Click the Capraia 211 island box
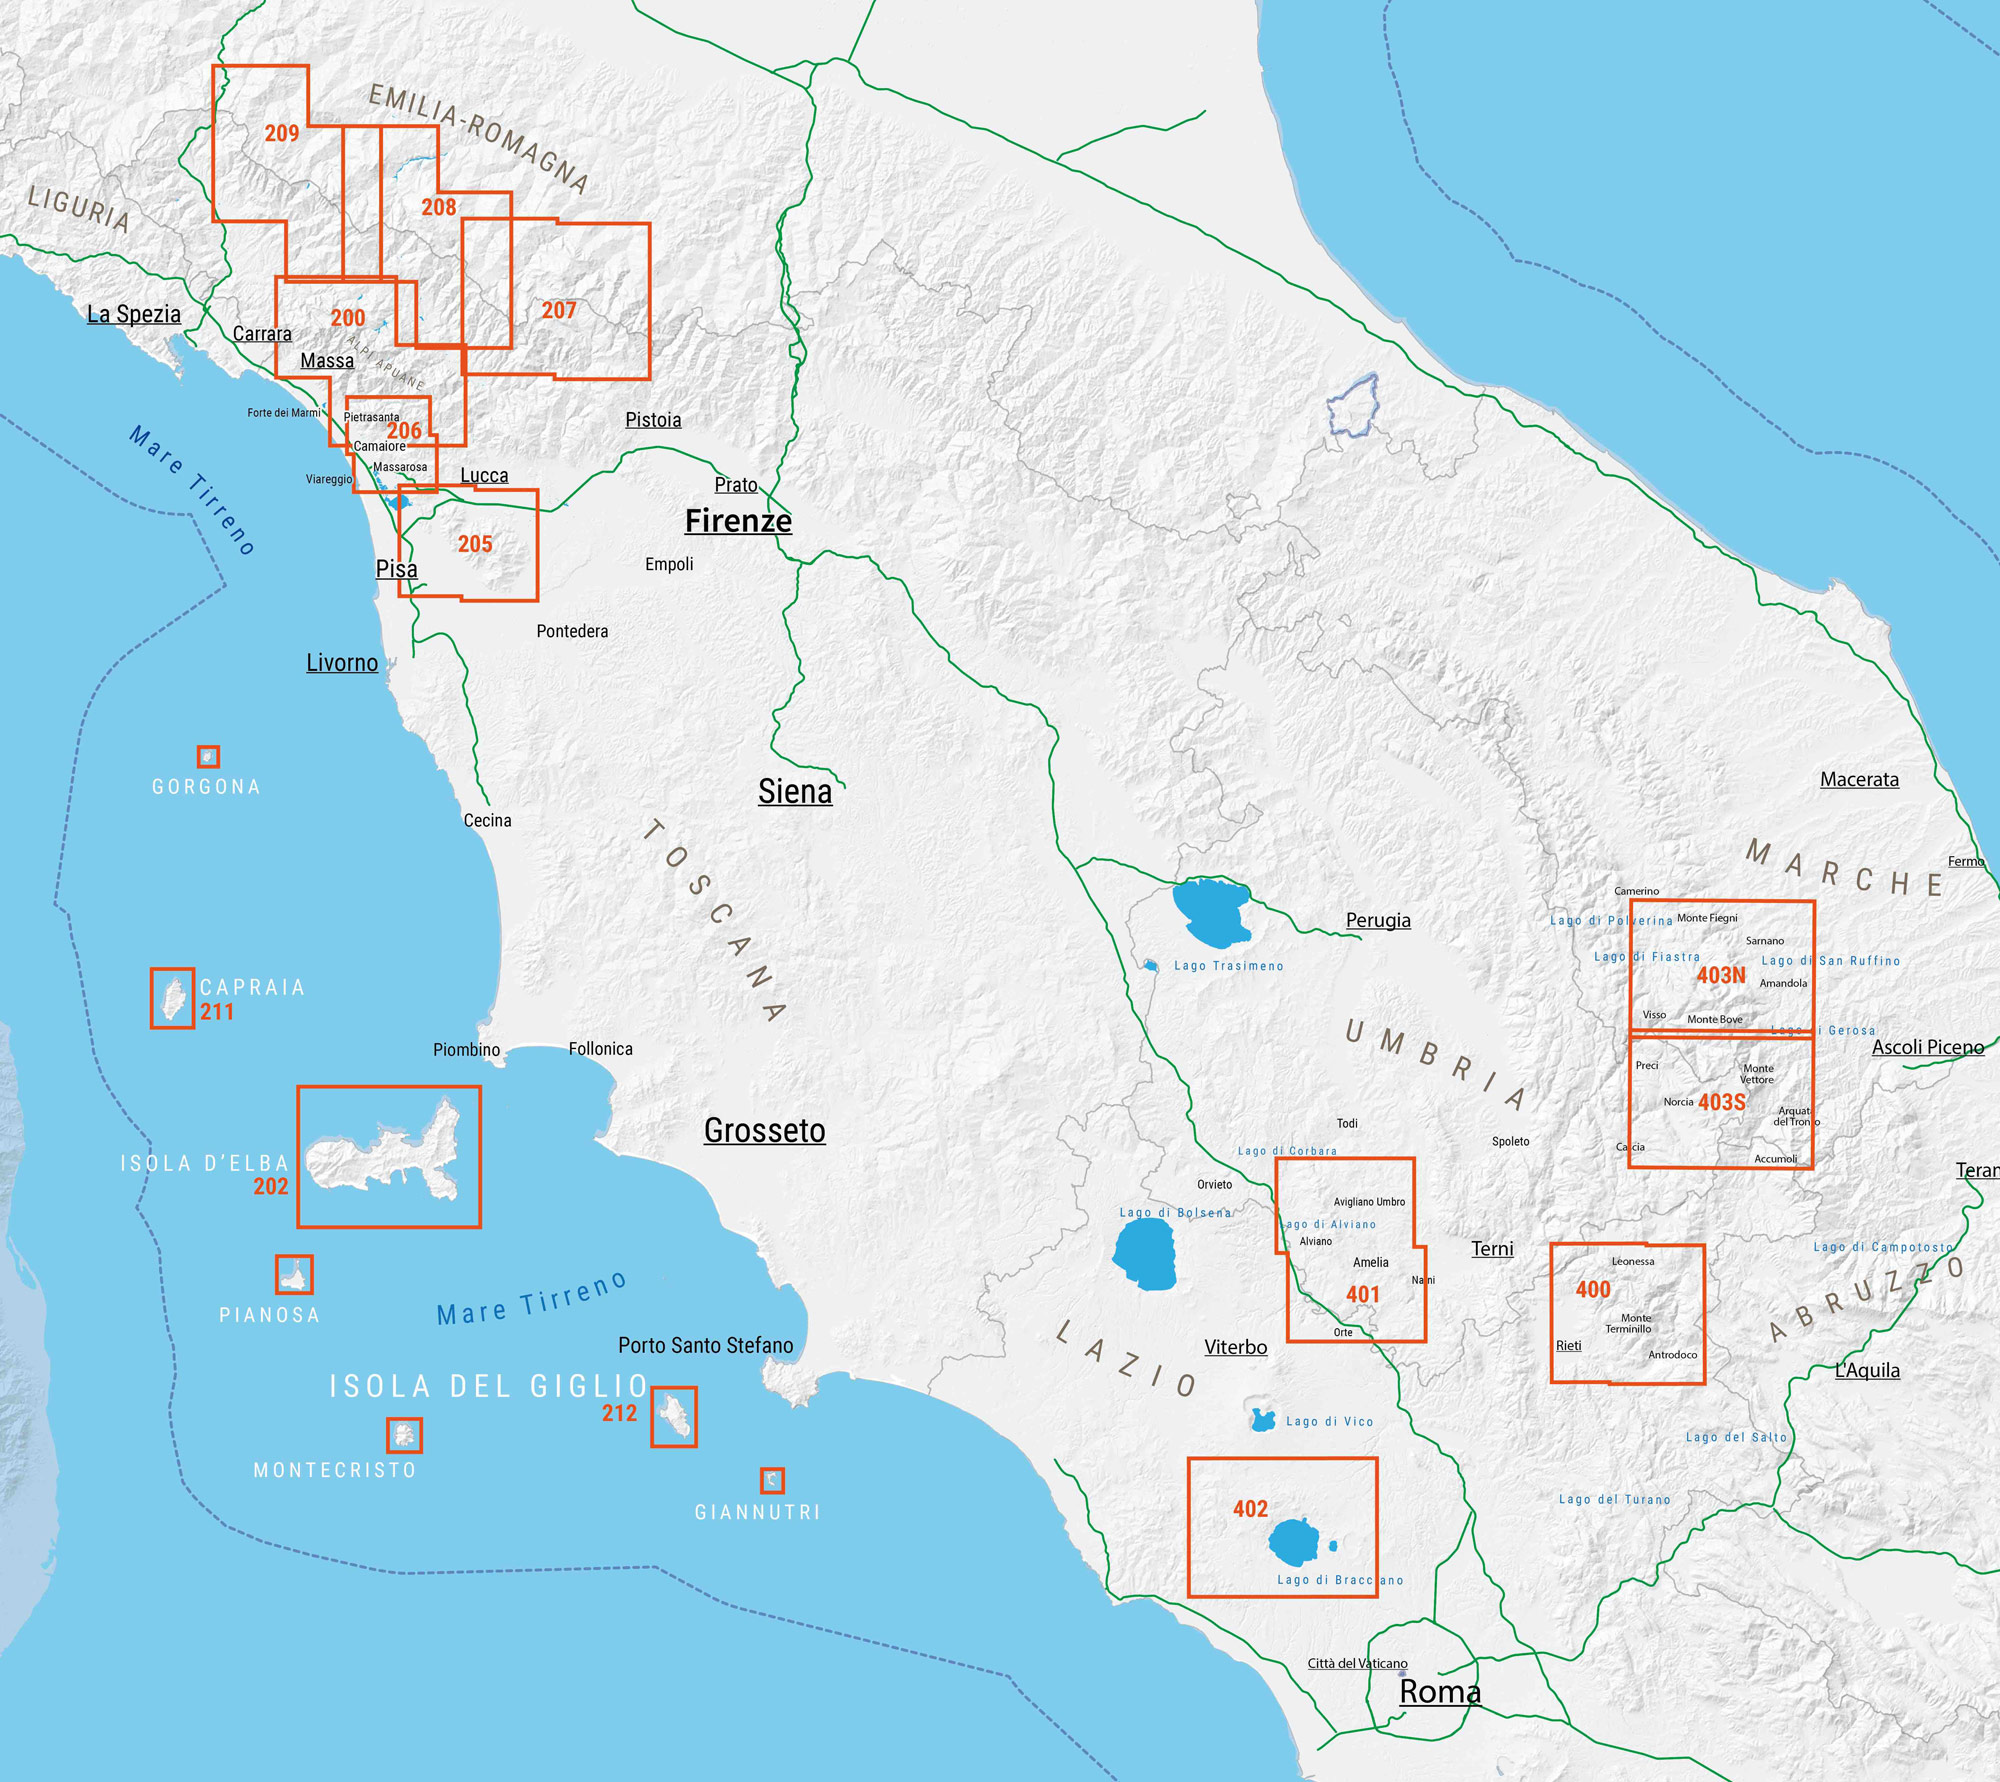2000x1782 pixels. click(x=172, y=997)
